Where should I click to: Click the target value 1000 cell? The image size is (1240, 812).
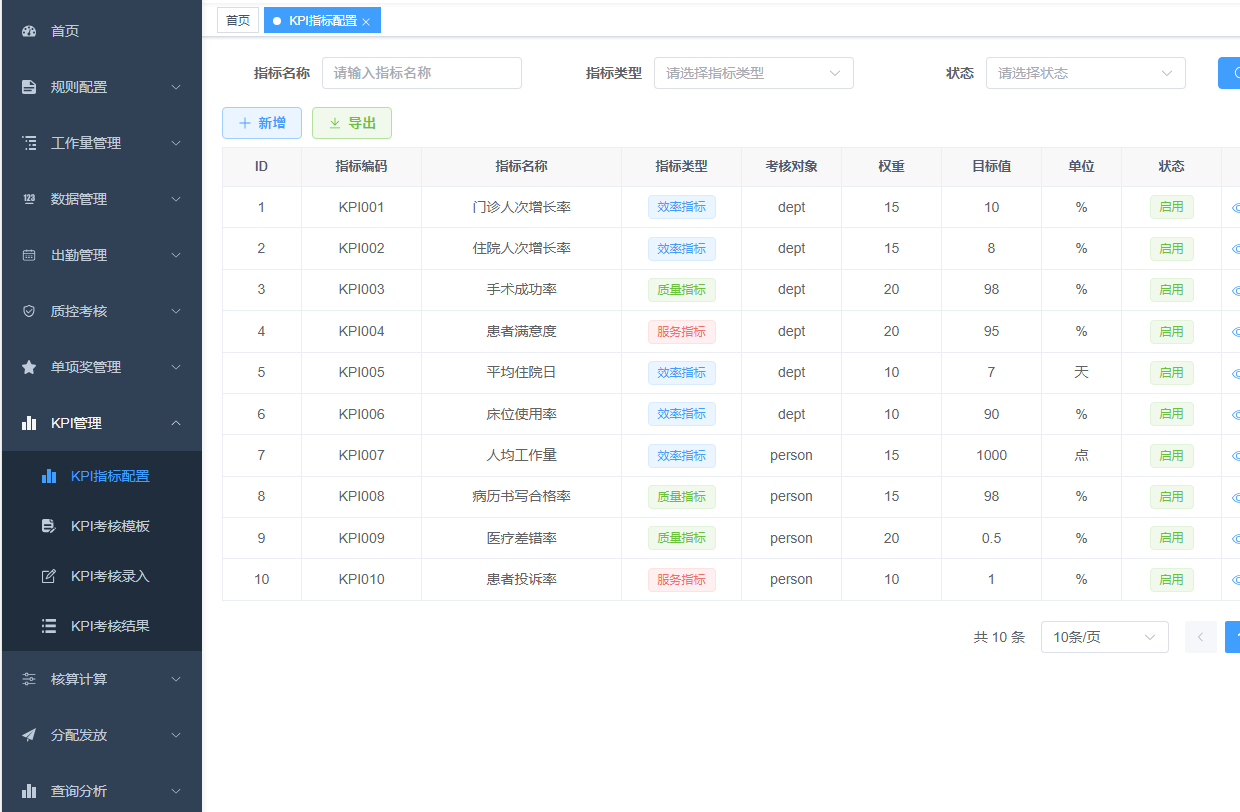coord(991,455)
